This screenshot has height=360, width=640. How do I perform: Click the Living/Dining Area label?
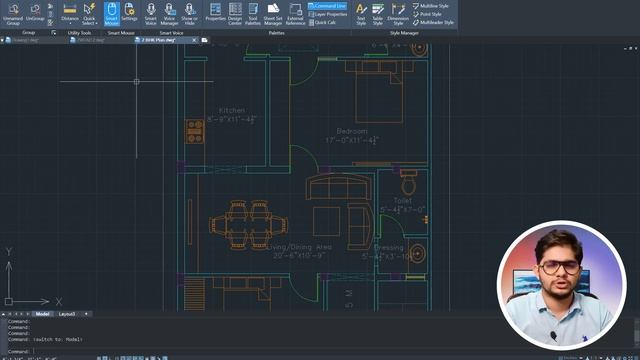click(x=300, y=247)
